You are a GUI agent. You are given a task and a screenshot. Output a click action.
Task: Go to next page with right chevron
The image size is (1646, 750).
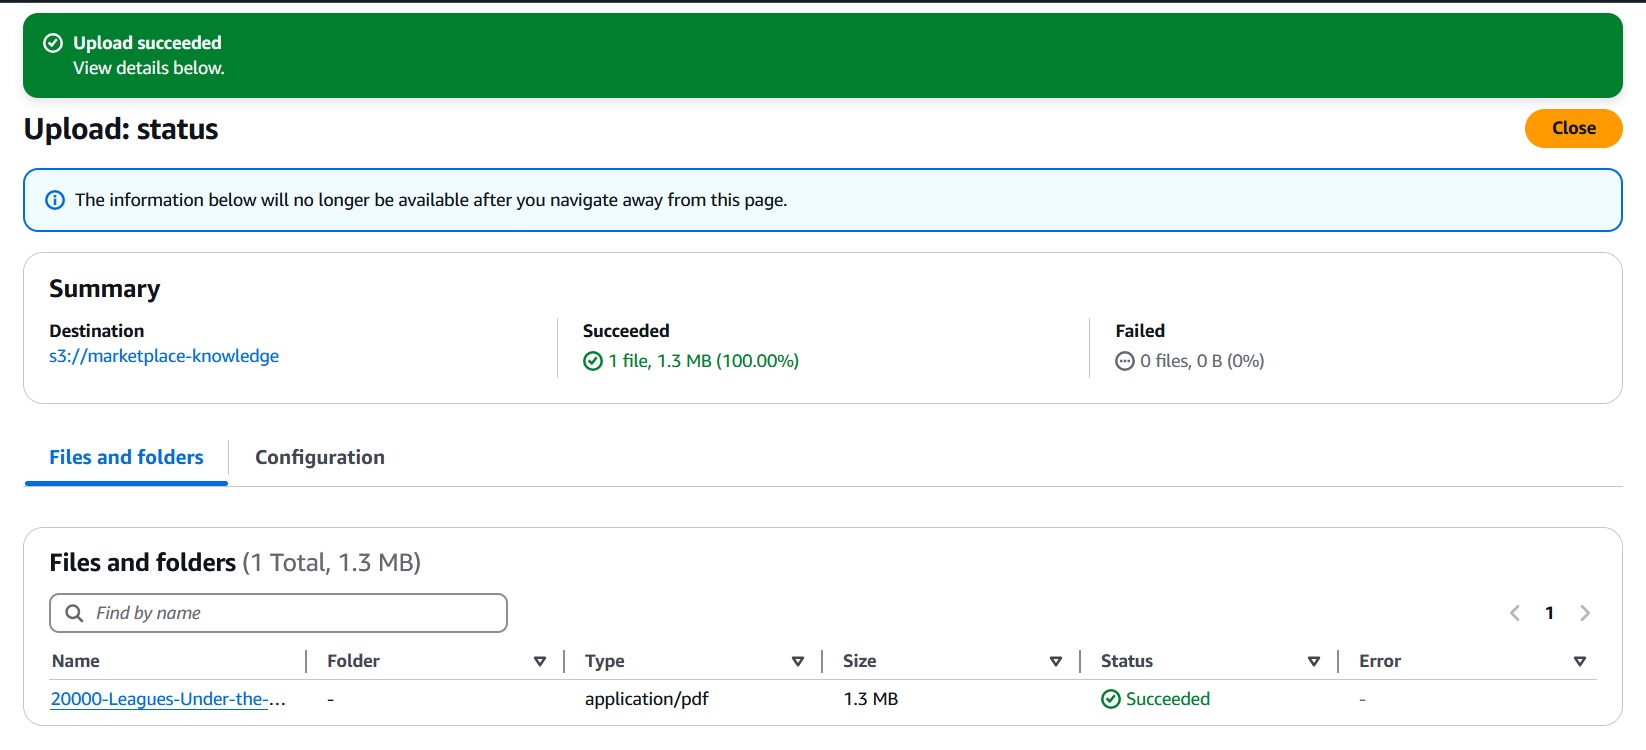click(x=1585, y=613)
